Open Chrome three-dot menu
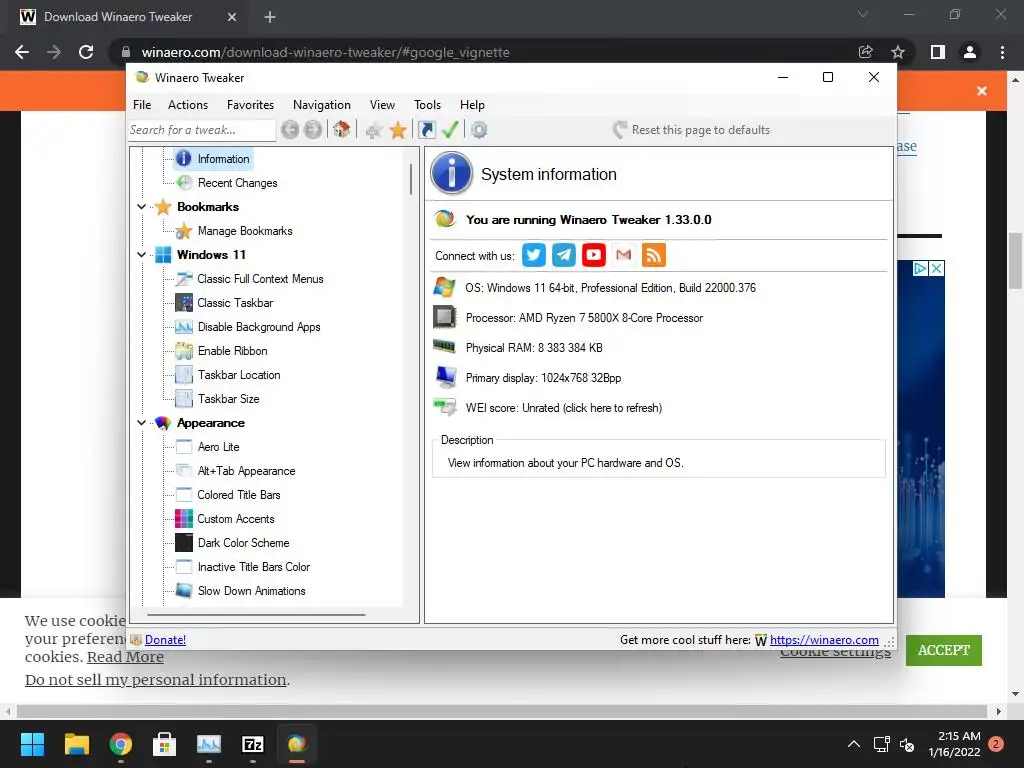Screen dimensions: 1024x768 [x=1002, y=52]
